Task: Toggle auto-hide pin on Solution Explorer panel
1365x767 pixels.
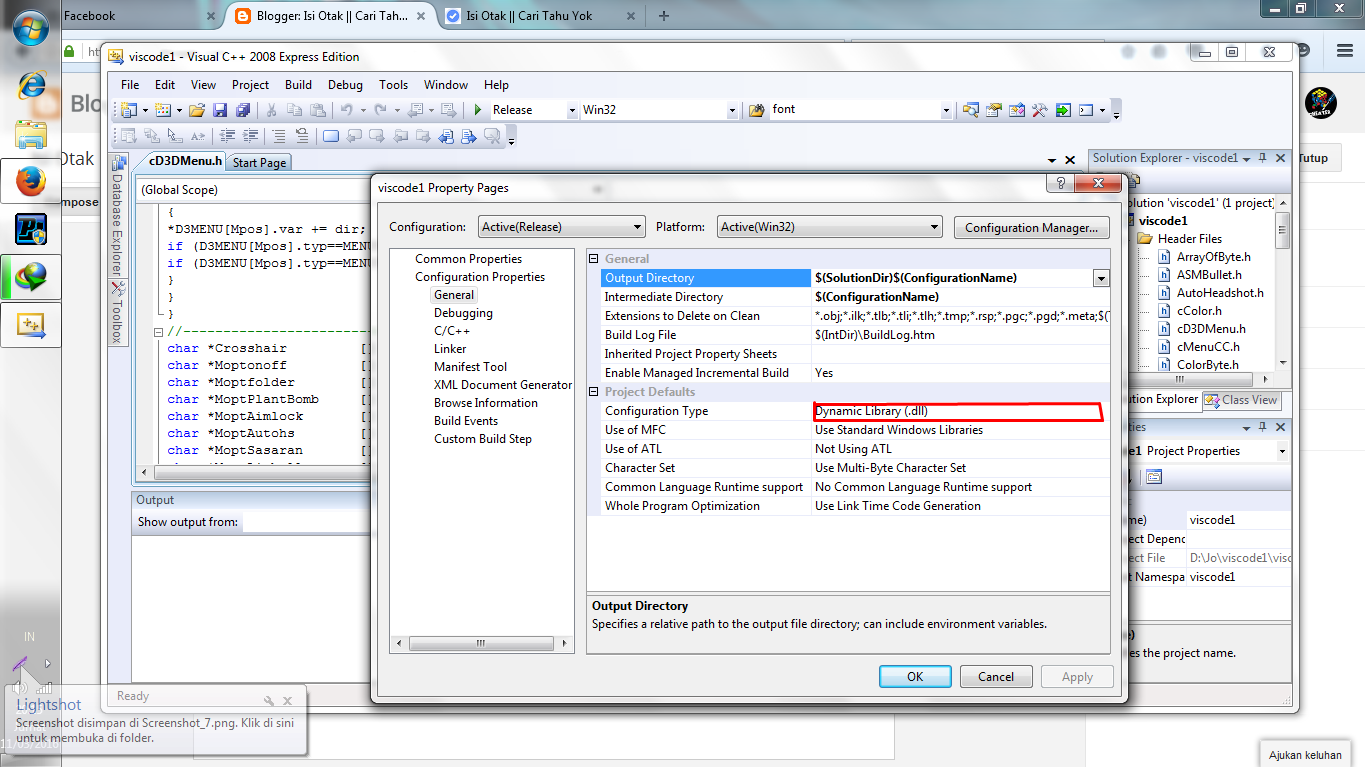Action: 1263,158
